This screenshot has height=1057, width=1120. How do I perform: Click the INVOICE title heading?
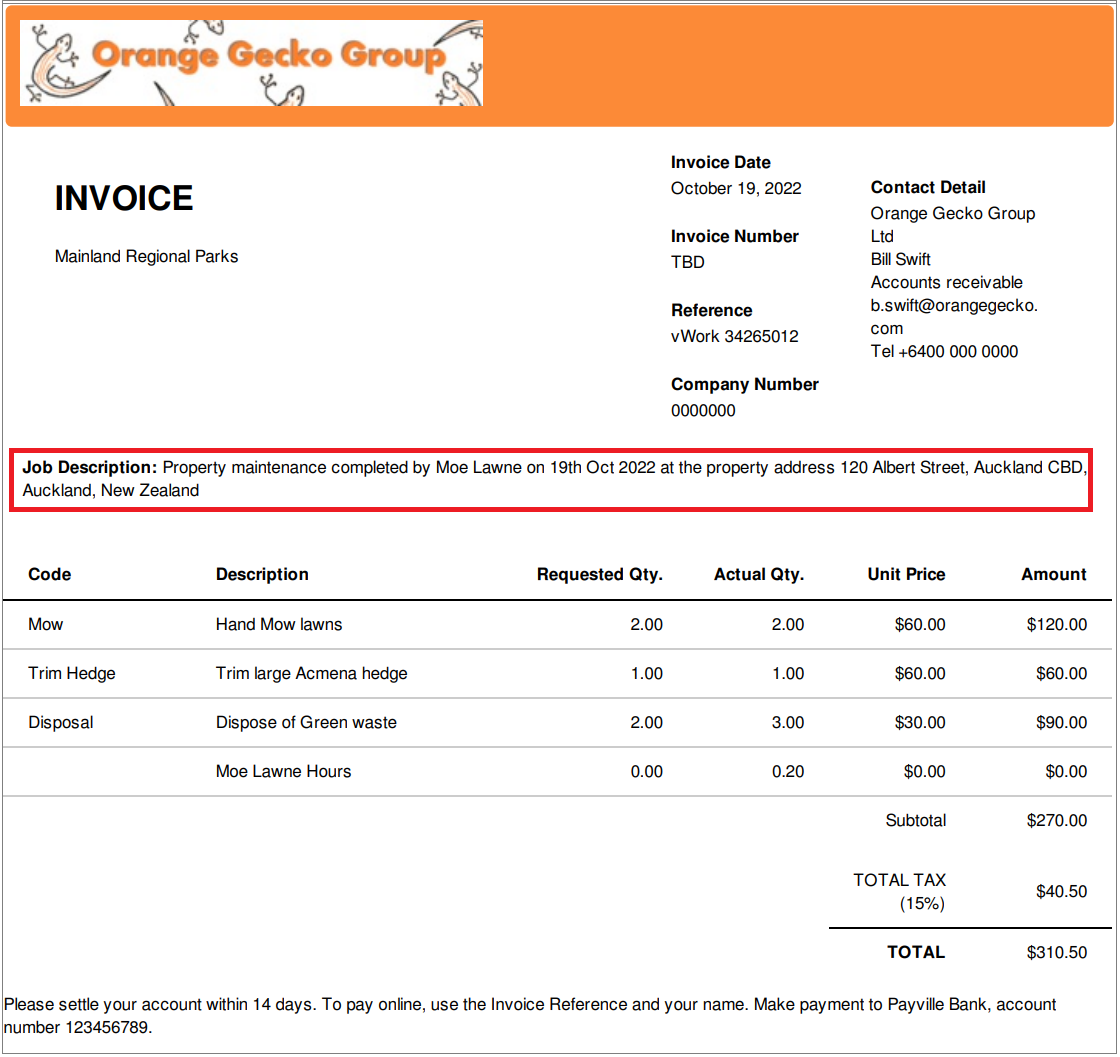coord(123,197)
